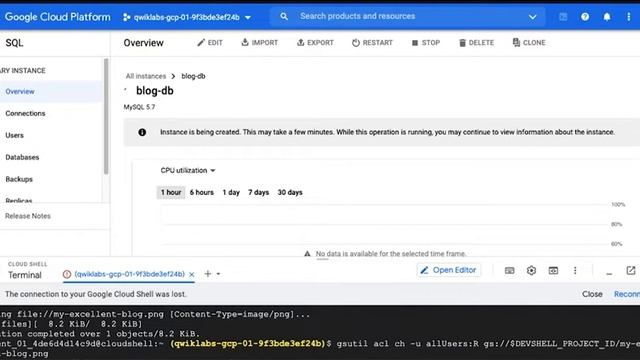Screen dimensions: 640x360
Task: Click the Cloud Shell web preview icon
Action: click(x=553, y=271)
